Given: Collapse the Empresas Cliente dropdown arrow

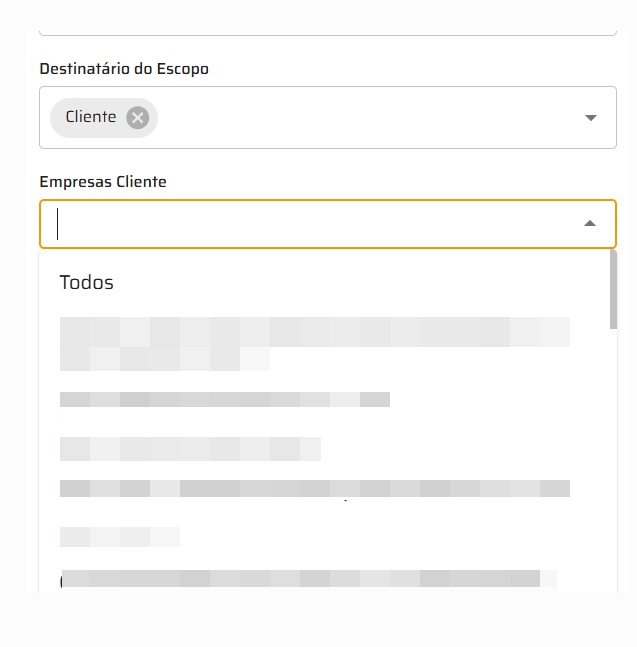Looking at the screenshot, I should [590, 223].
